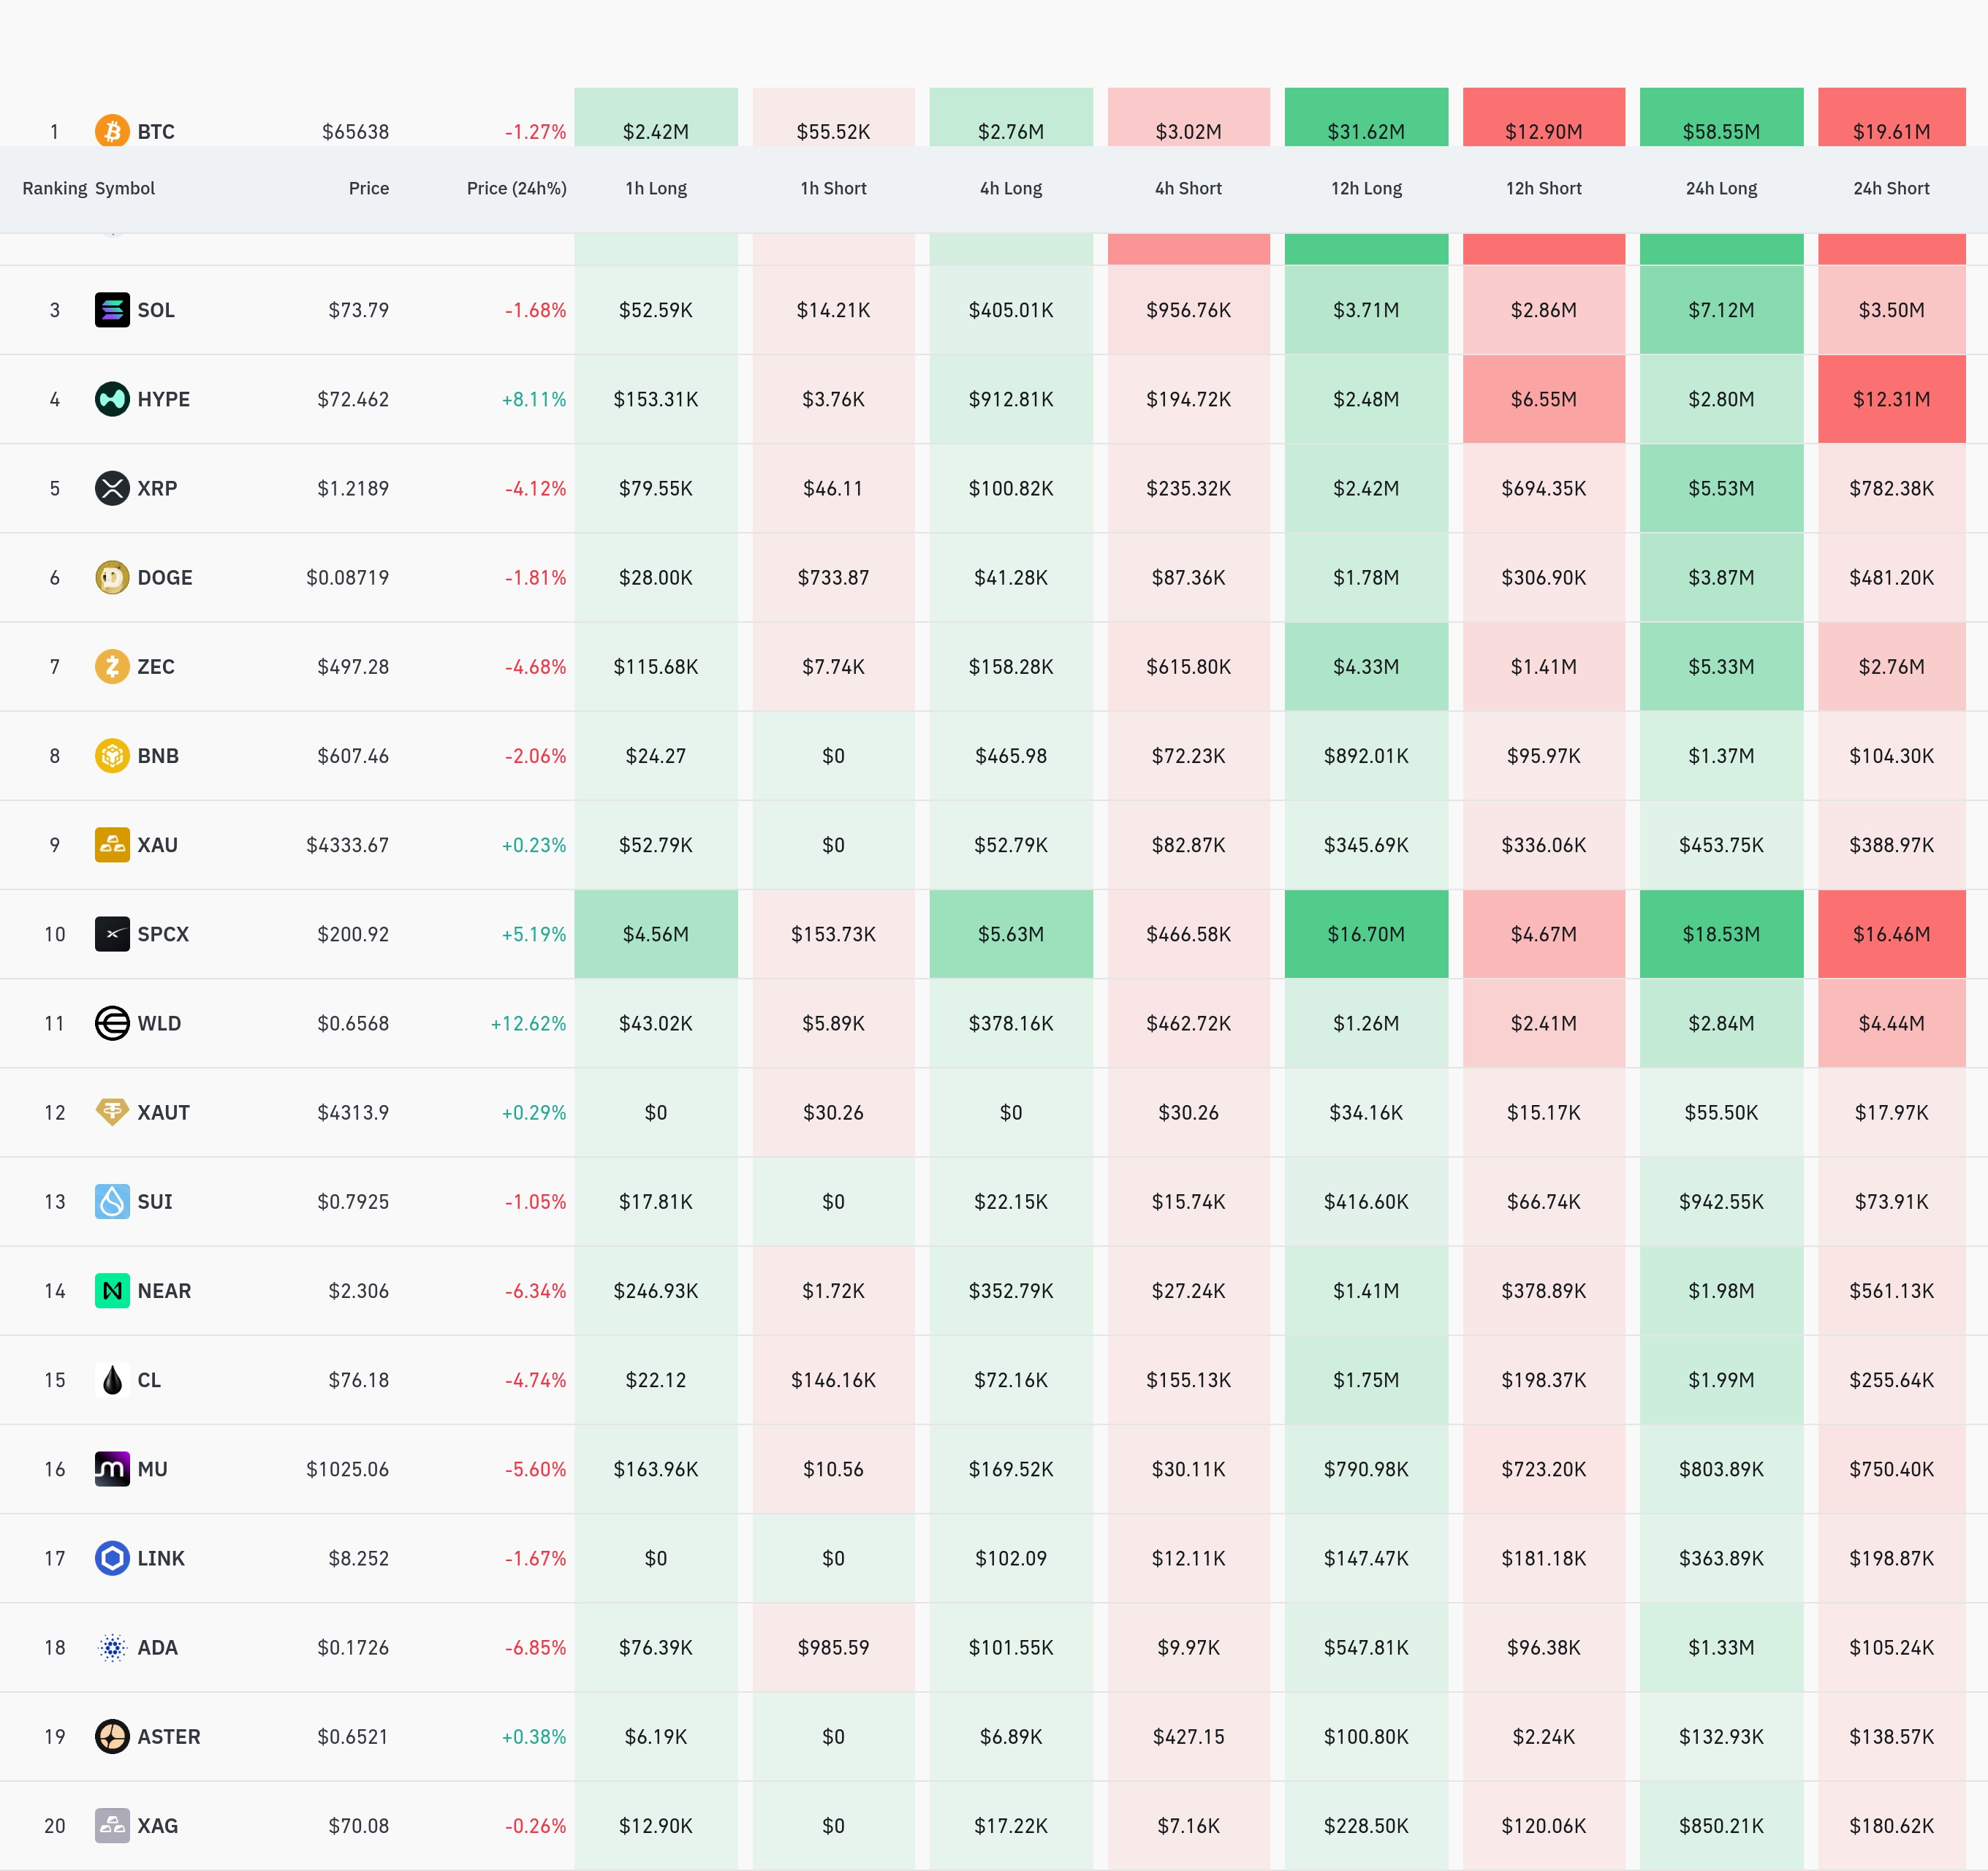Click XRP price $1.2189

(x=353, y=488)
